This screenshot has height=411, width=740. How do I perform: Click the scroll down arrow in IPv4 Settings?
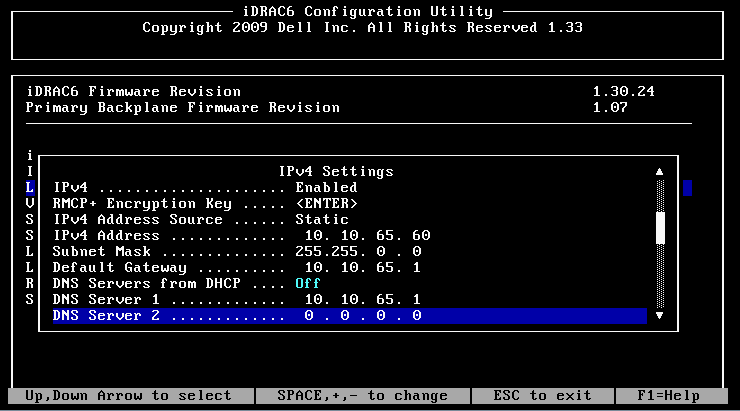pyautogui.click(x=660, y=315)
